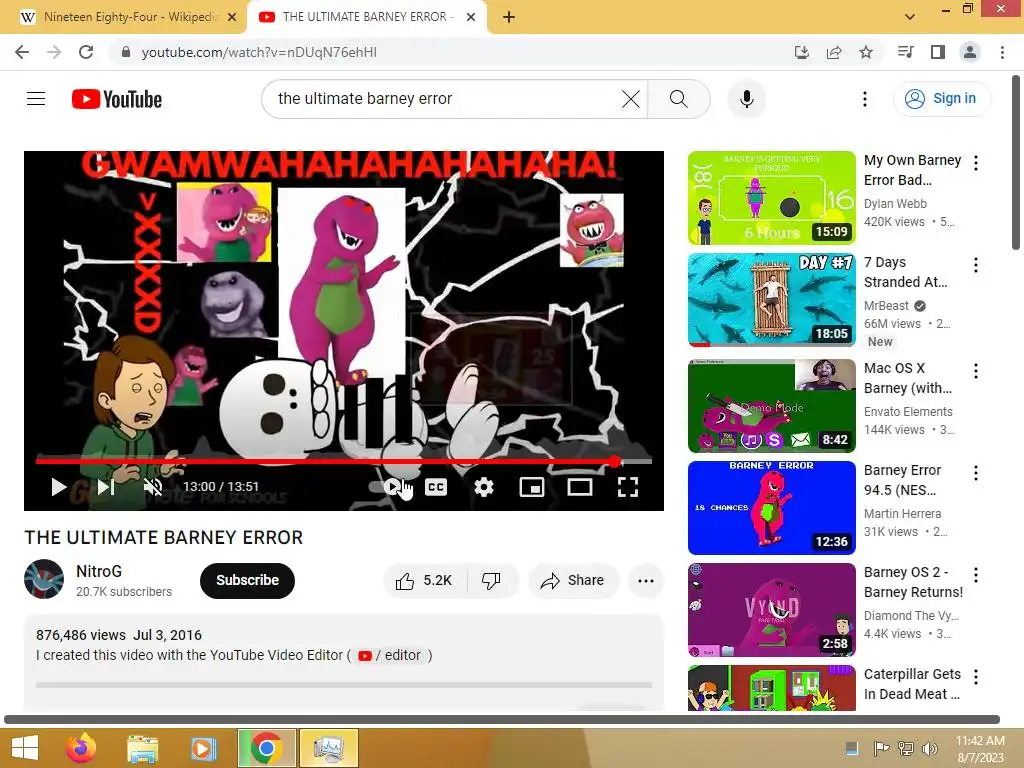The width and height of the screenshot is (1024, 768).
Task: Open the Caterpillar Gets In Dead Meat title
Action: point(912,684)
